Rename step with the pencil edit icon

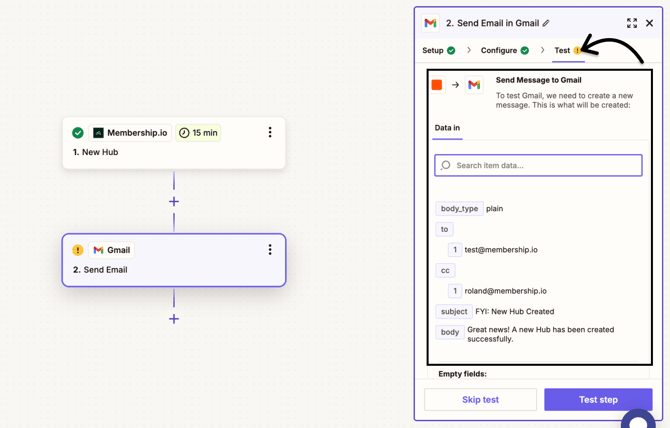[x=546, y=23]
